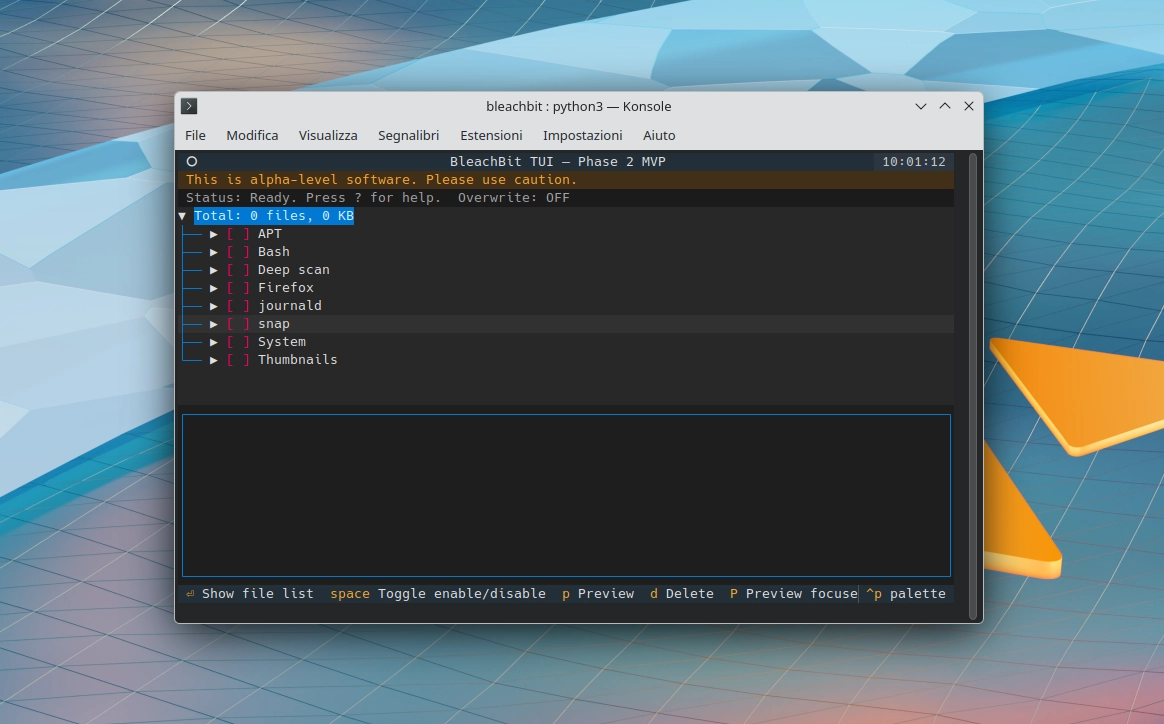The height and width of the screenshot is (724, 1164).
Task: Toggle the journald checkbox
Action: [x=238, y=306]
